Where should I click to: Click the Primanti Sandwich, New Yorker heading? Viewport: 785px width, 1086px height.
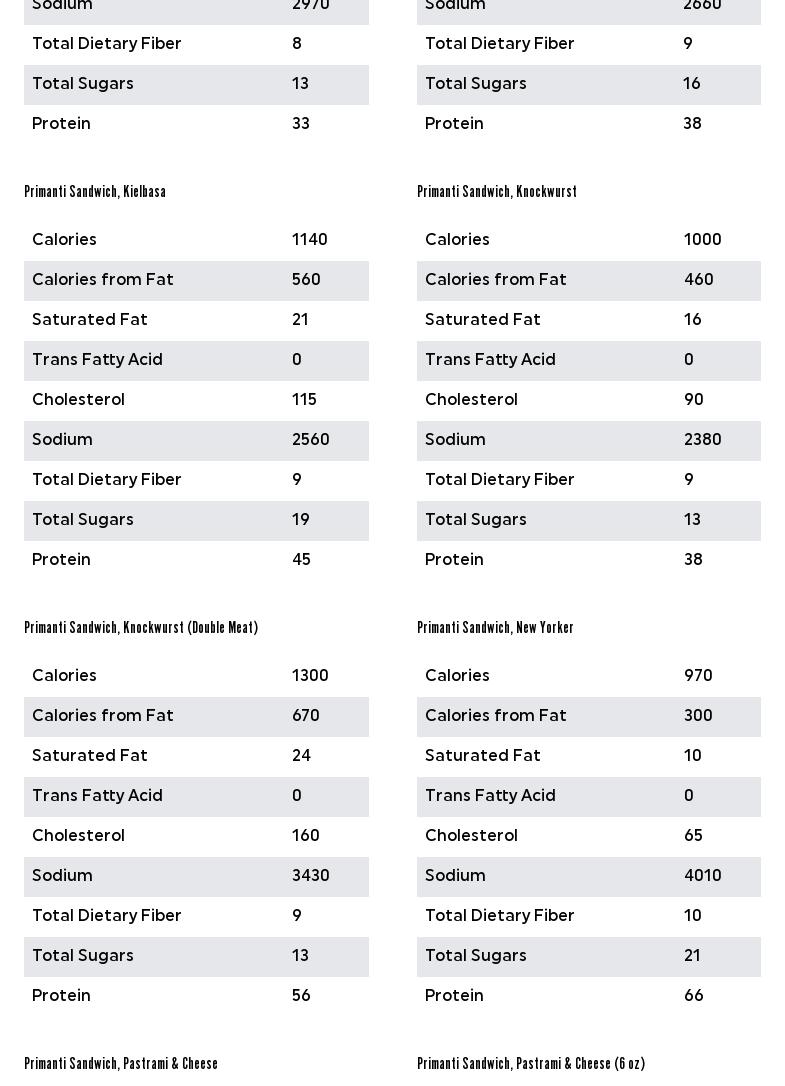(x=495, y=628)
